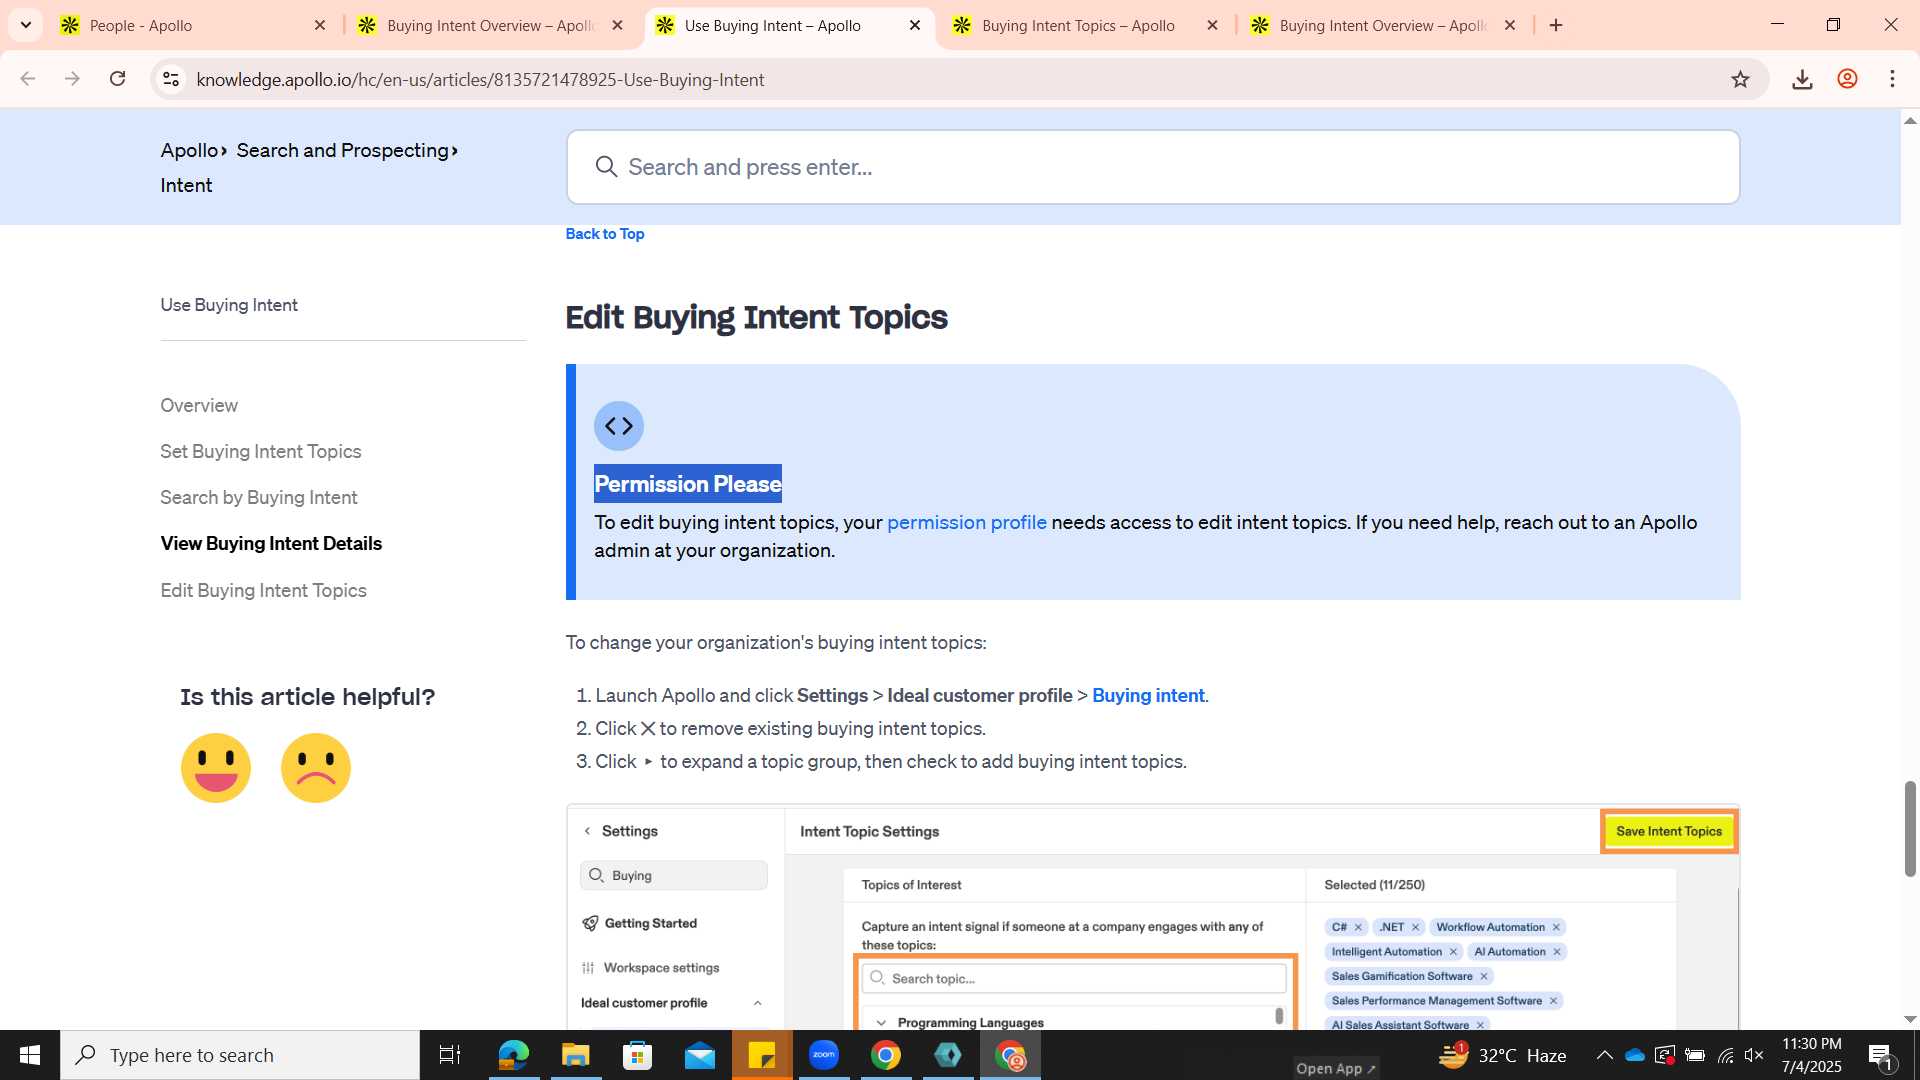The image size is (1920, 1080).
Task: Open Search and Prospecting breadcrumb
Action: 342,150
